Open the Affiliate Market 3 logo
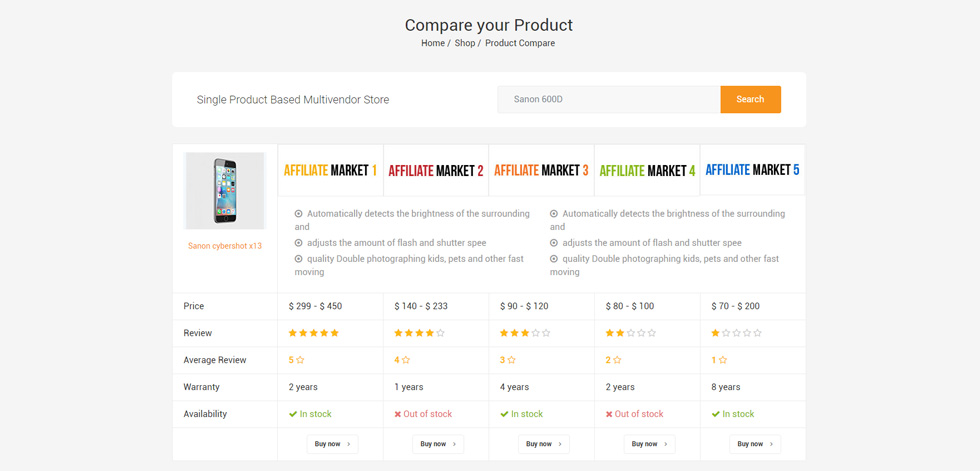 541,170
